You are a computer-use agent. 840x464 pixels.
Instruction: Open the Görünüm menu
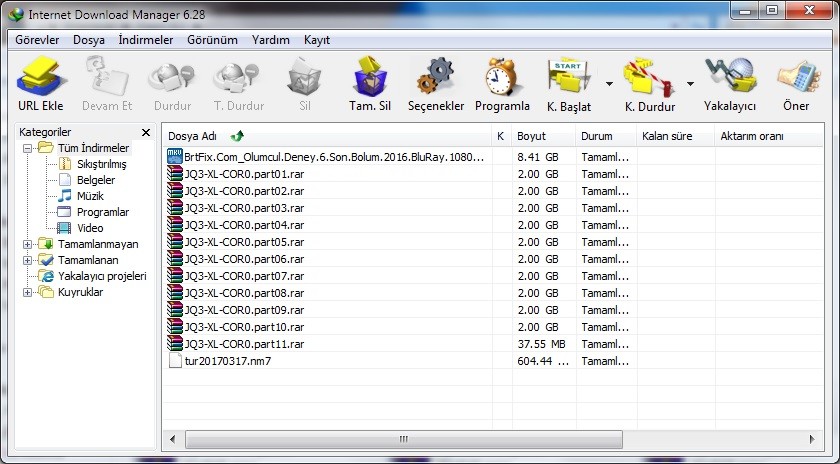[x=212, y=40]
